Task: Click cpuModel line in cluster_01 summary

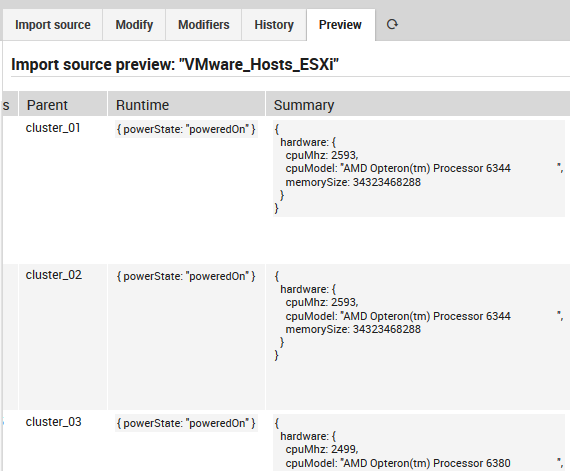Action: (x=424, y=168)
